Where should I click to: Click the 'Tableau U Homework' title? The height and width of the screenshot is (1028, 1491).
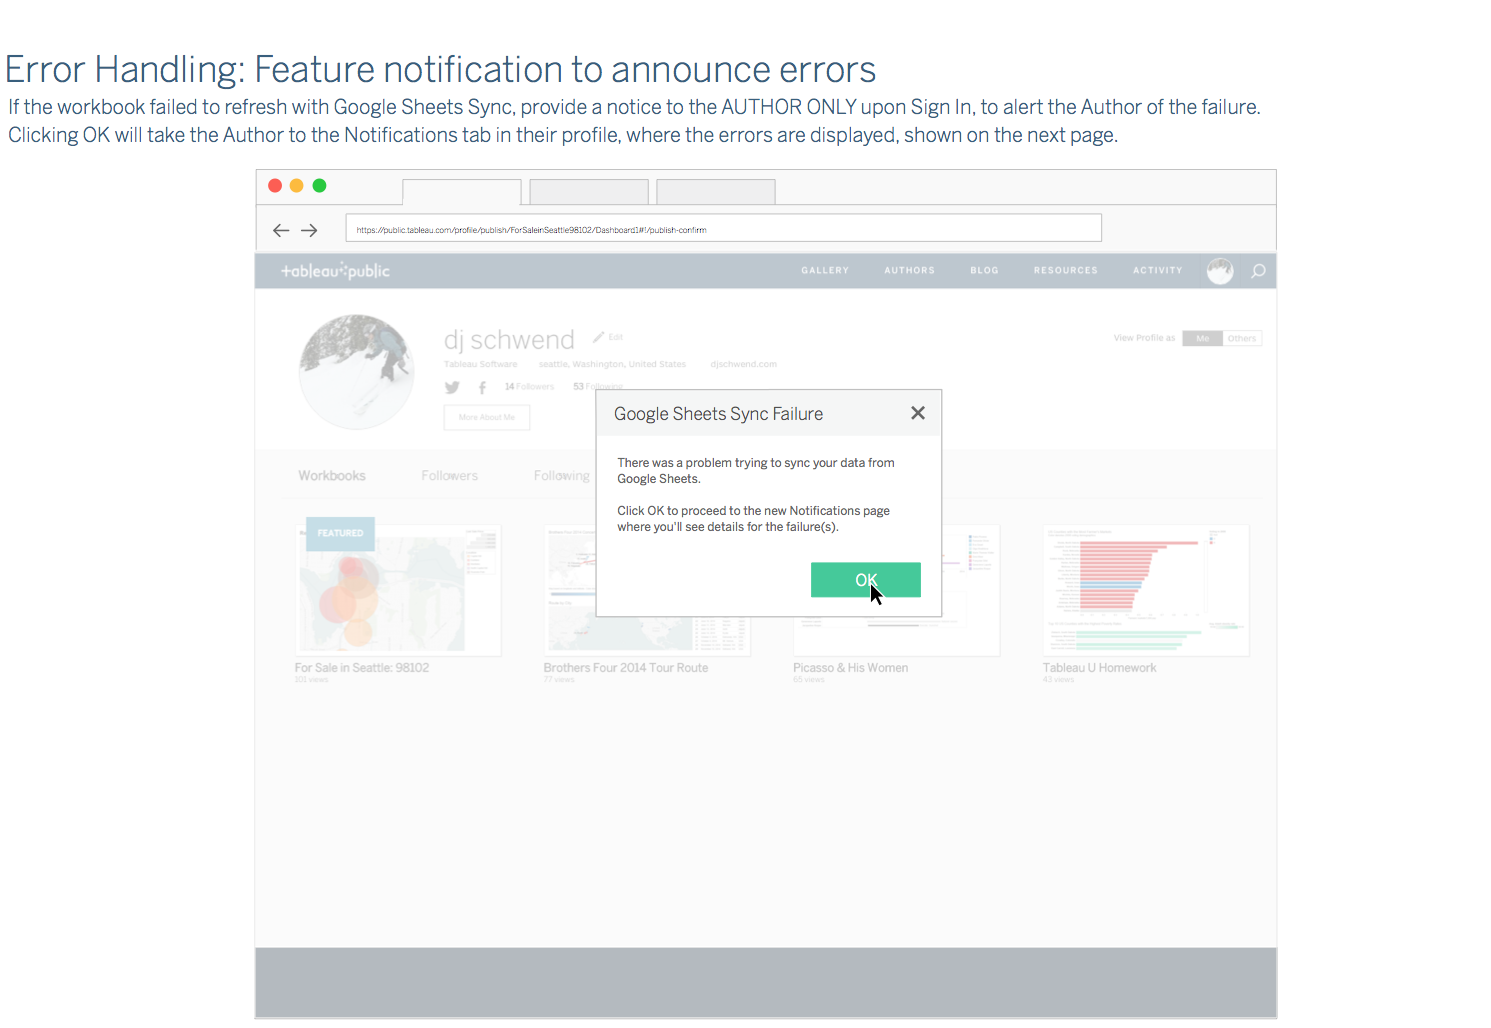click(x=1099, y=668)
